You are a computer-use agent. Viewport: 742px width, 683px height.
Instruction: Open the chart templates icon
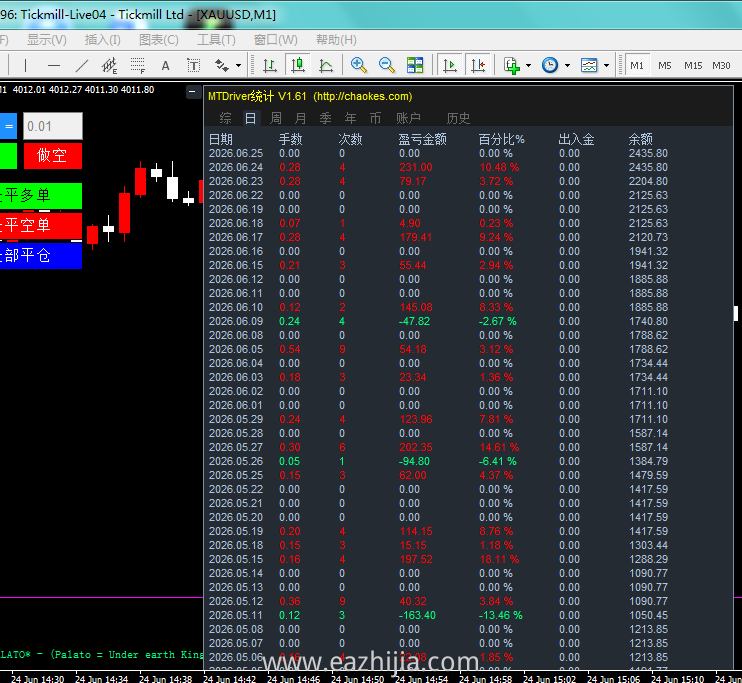tap(589, 65)
